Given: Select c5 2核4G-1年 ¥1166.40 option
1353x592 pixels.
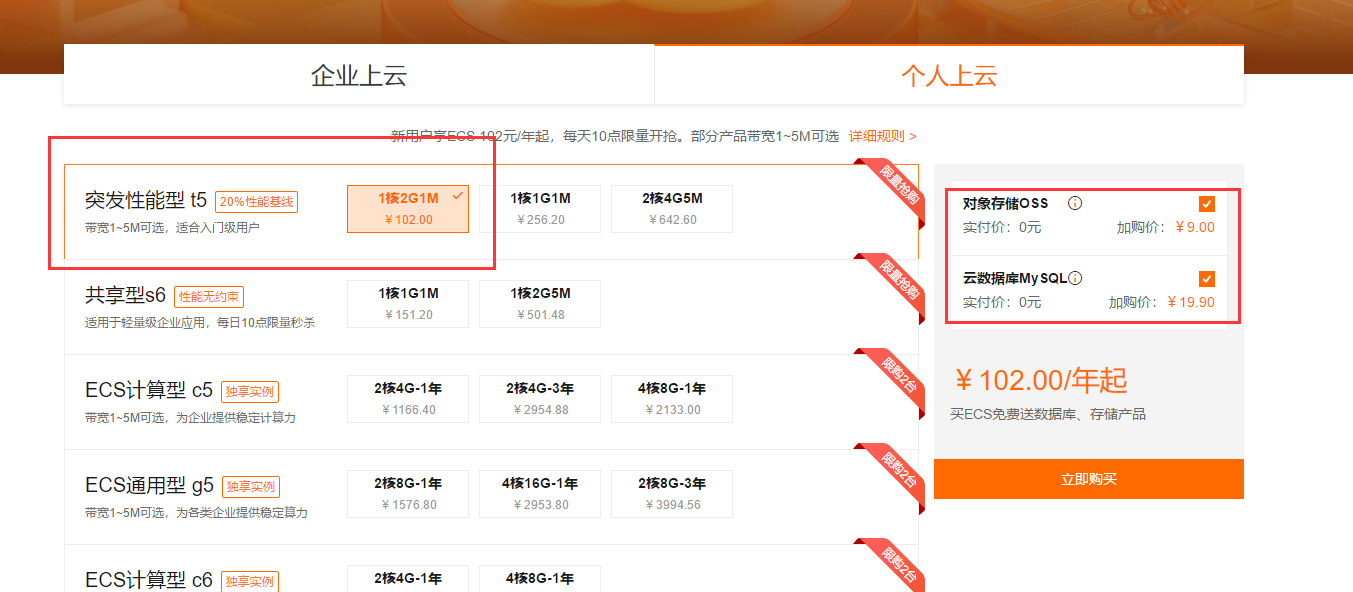Looking at the screenshot, I should click(408, 399).
